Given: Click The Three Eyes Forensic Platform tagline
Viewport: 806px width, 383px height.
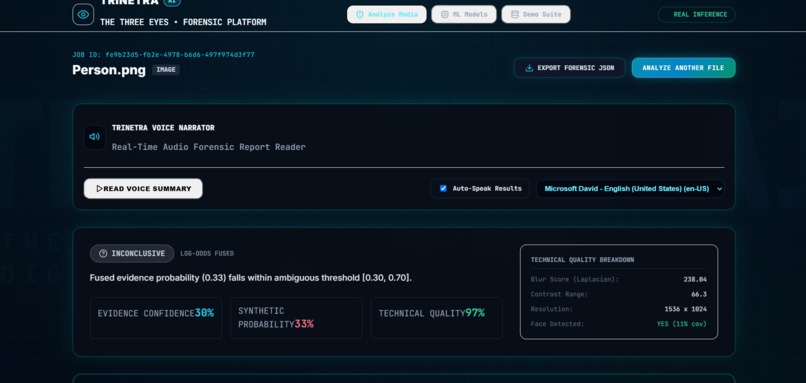Looking at the screenshot, I should (183, 22).
